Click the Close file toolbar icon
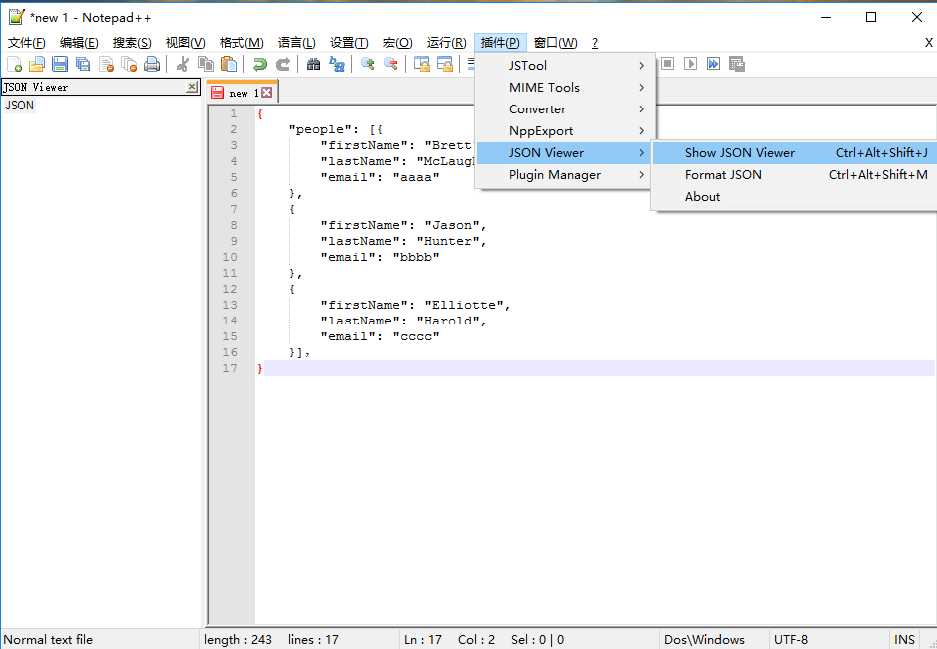Screen dimensions: 937x649 coord(106,64)
